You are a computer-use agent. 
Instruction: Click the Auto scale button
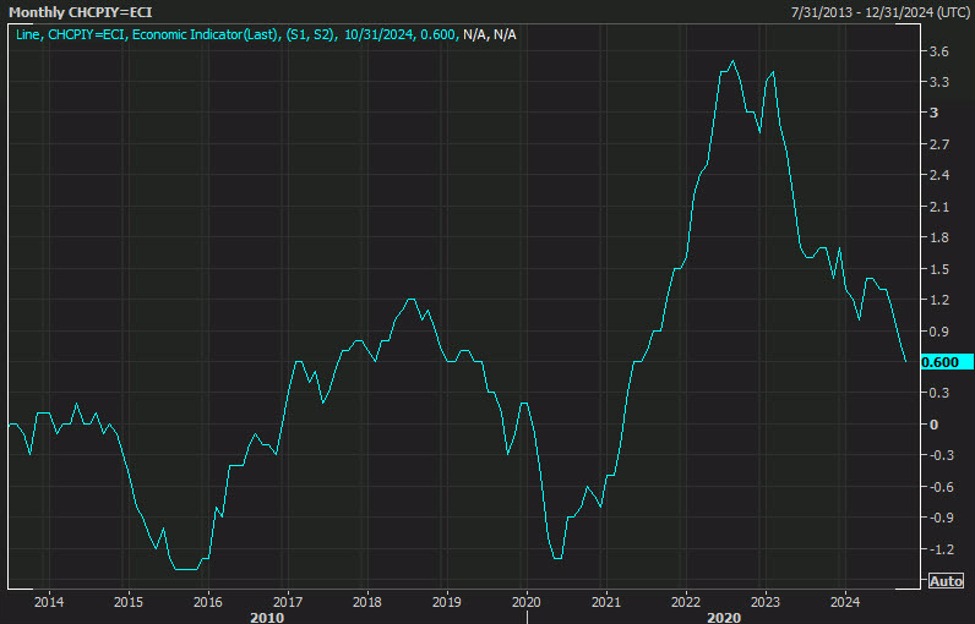(946, 581)
